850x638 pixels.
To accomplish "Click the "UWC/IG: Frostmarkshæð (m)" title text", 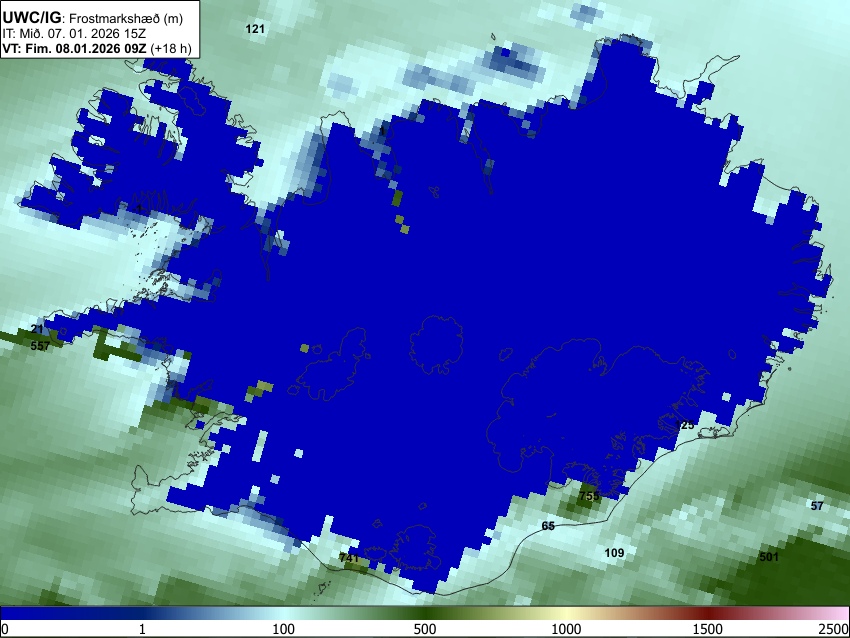I will (93, 18).
